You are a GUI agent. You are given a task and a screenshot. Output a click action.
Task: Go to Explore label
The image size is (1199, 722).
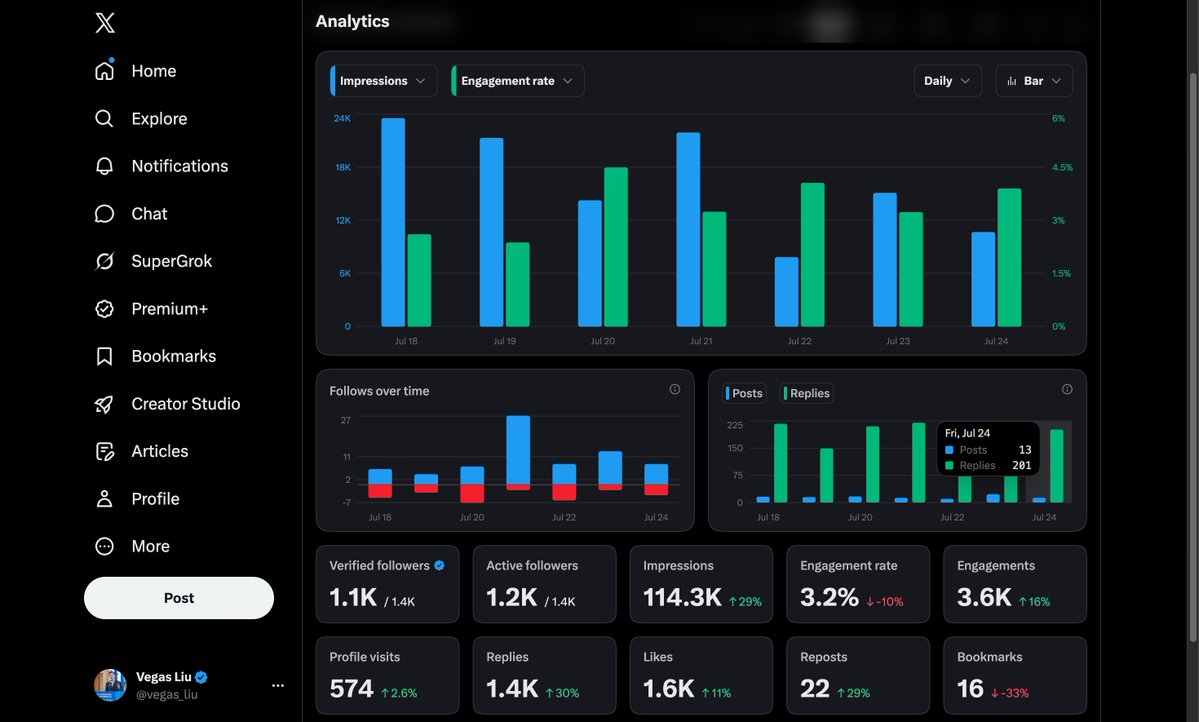159,119
